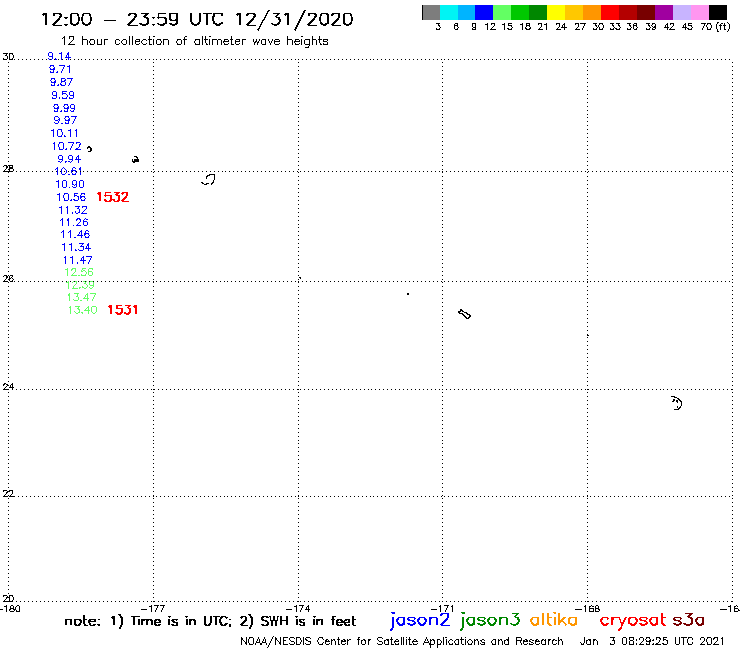
Task: Click the 11.34 wave height value
Action: (76, 247)
